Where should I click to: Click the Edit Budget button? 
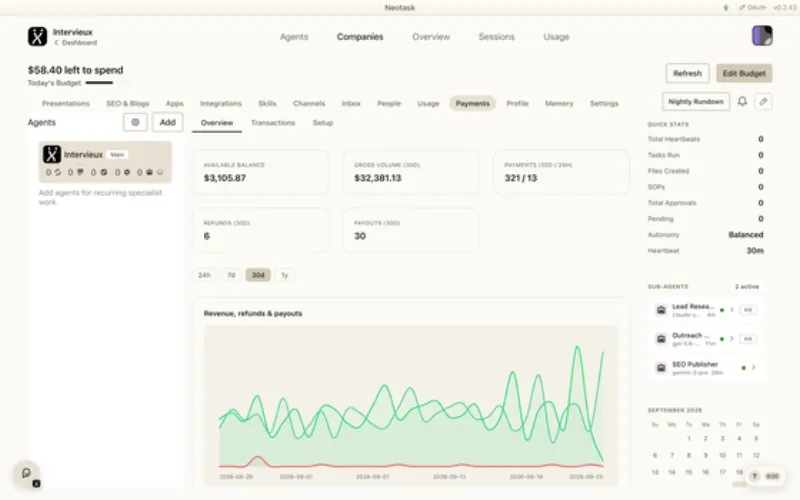tap(744, 73)
